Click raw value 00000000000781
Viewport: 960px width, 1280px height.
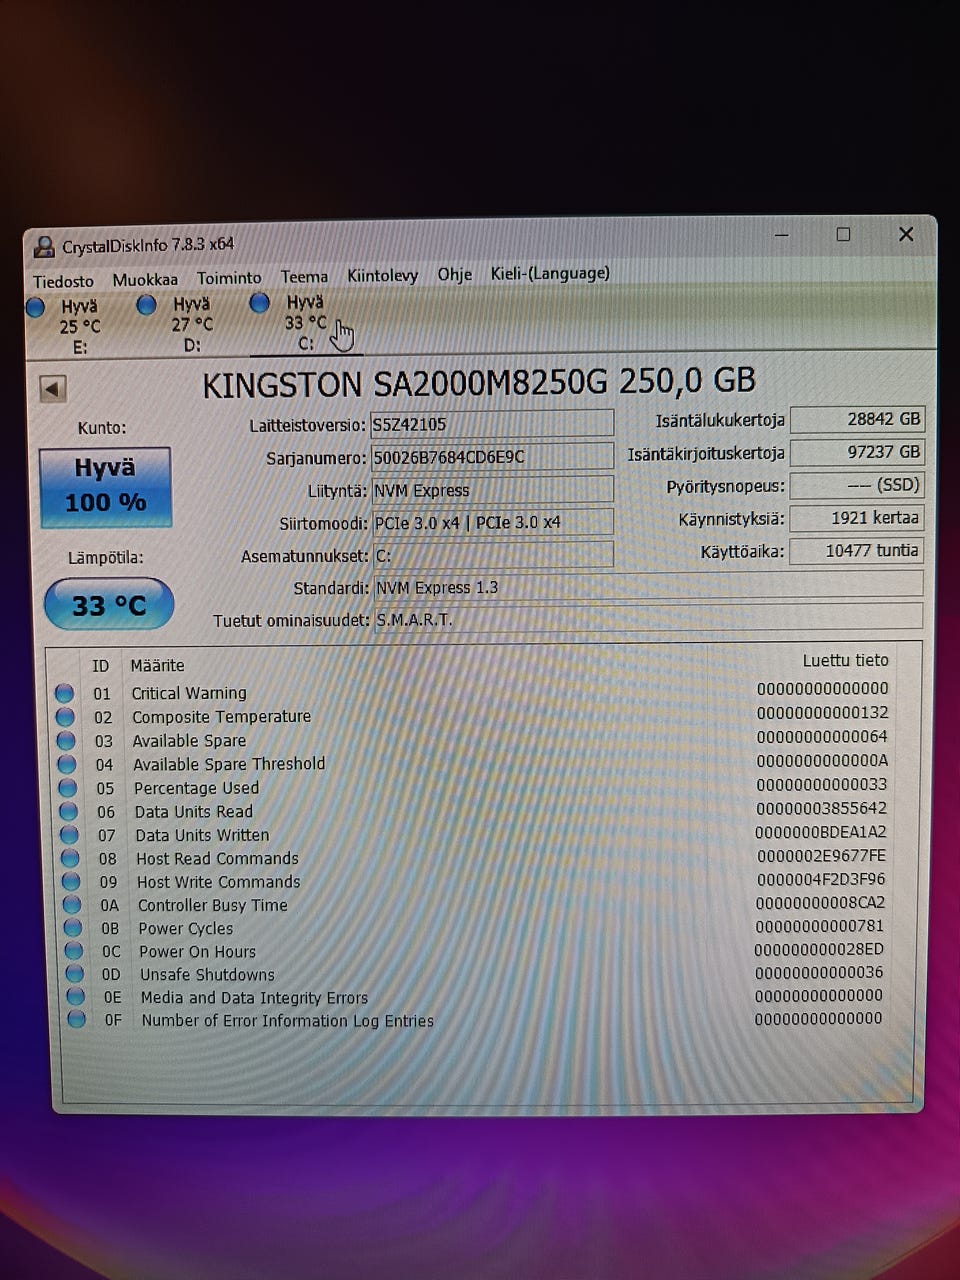(819, 926)
